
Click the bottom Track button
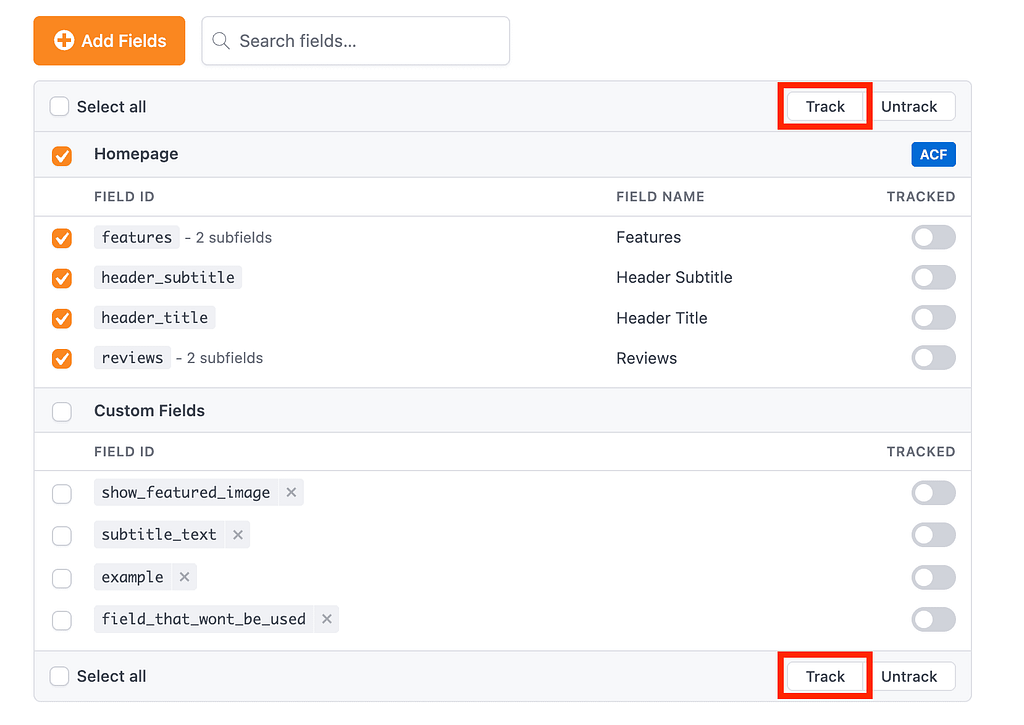click(825, 676)
